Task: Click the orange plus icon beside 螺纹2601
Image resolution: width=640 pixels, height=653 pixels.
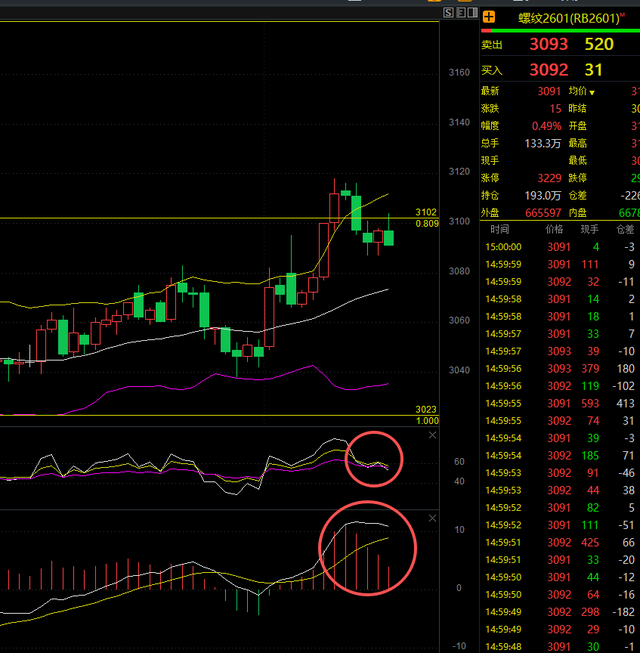Action: pos(489,18)
